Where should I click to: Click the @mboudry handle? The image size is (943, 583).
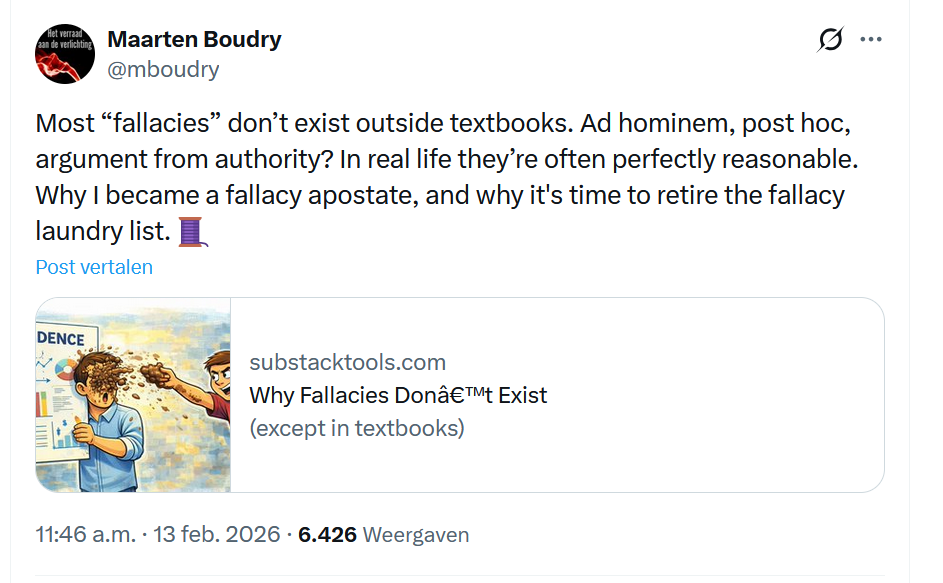click(163, 69)
